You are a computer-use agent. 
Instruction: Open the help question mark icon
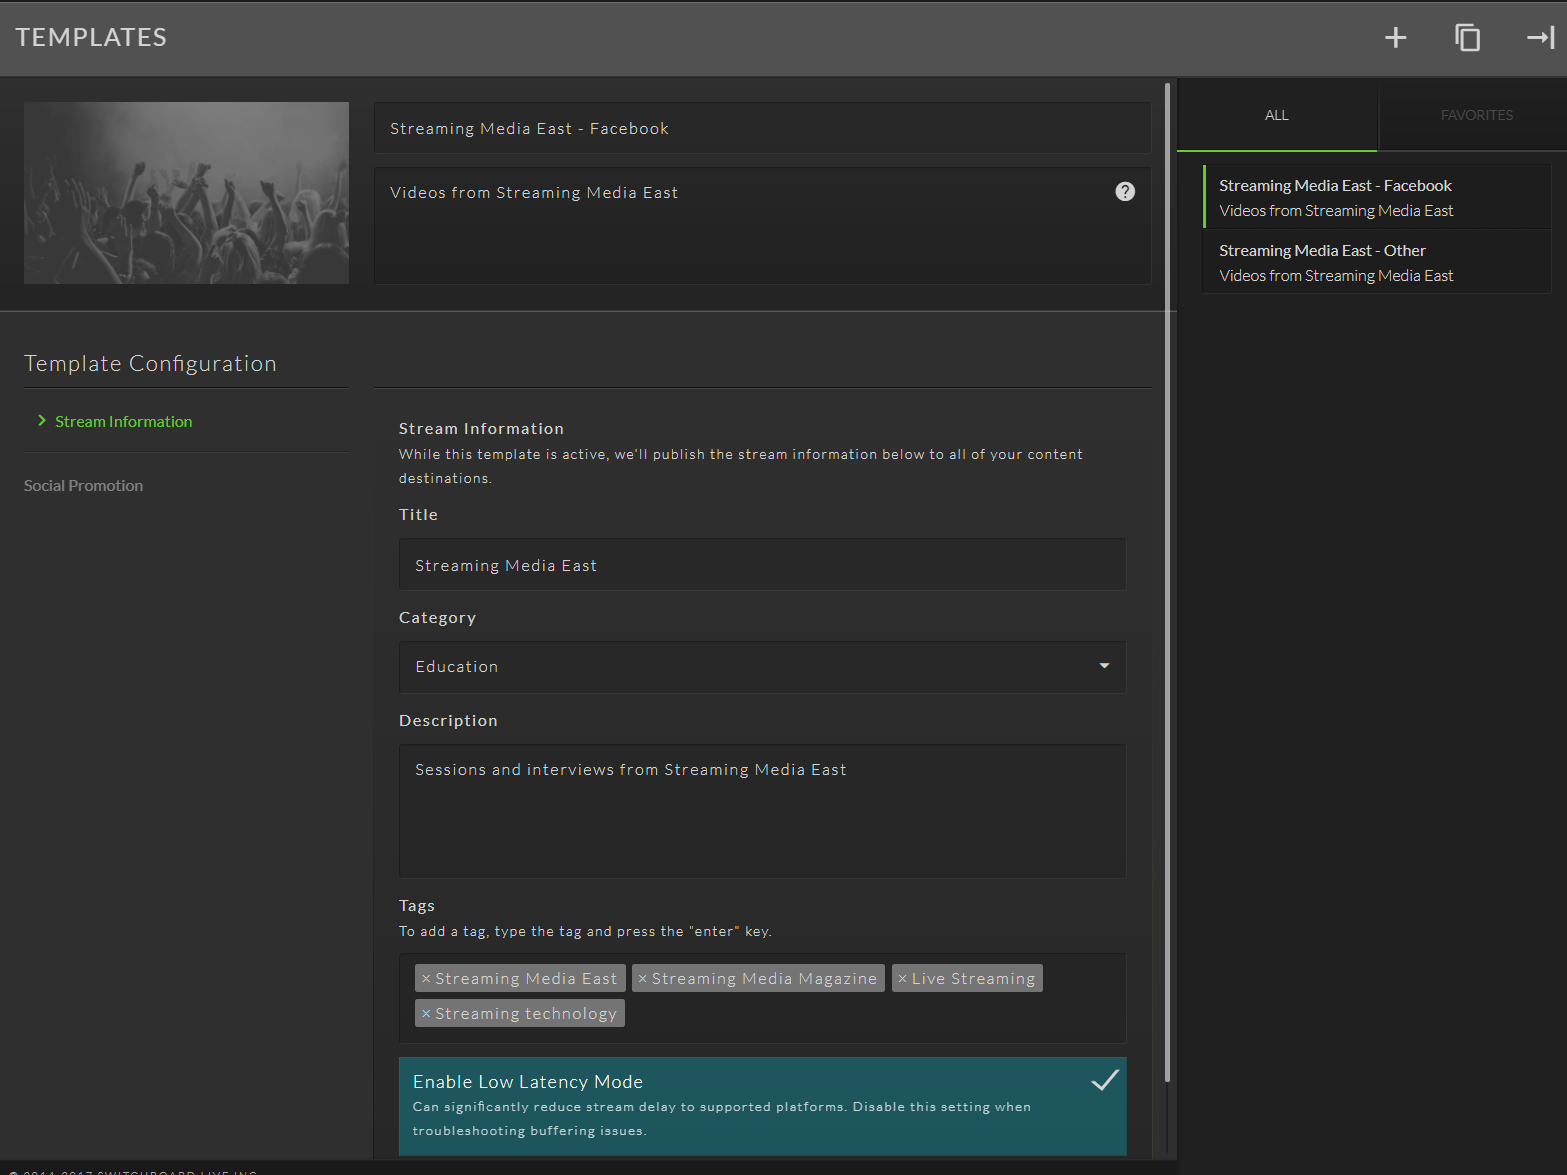pyautogui.click(x=1125, y=191)
